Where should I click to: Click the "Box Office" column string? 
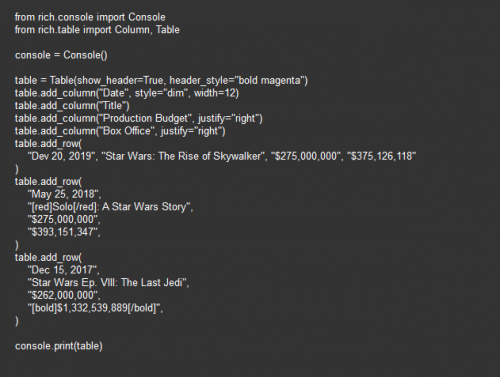pyautogui.click(x=127, y=131)
